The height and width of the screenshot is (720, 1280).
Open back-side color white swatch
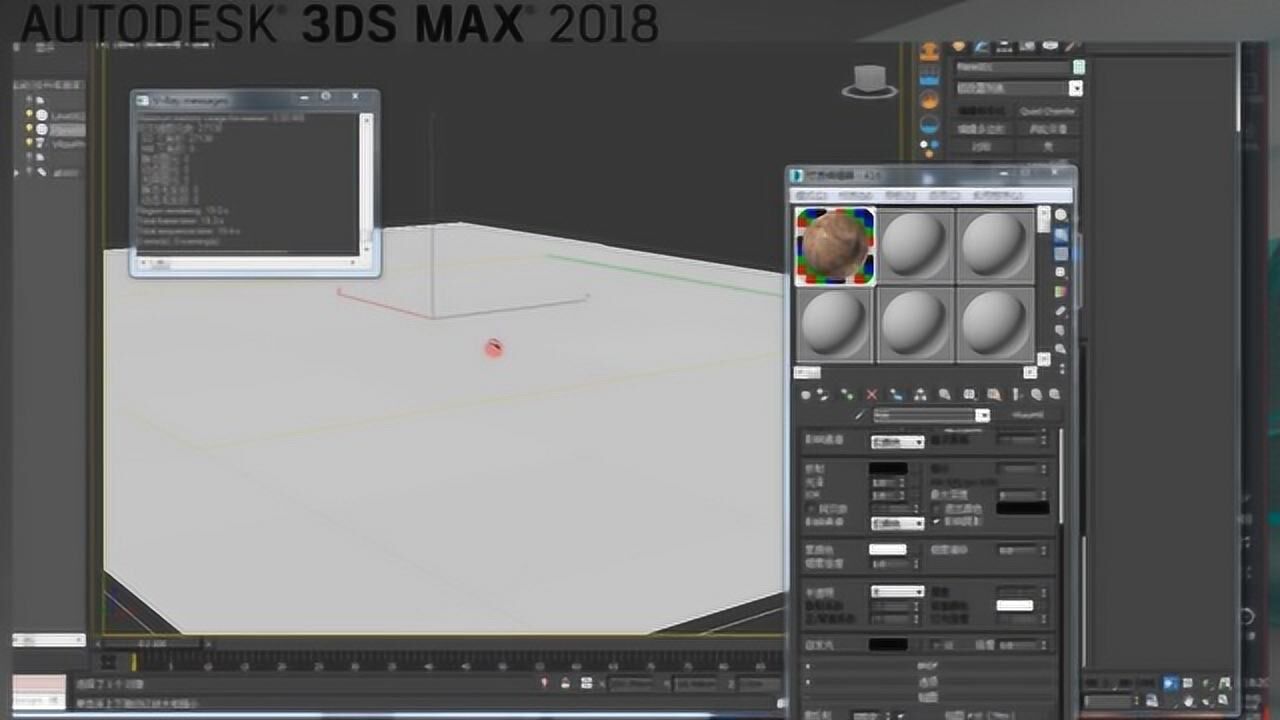coord(1015,605)
